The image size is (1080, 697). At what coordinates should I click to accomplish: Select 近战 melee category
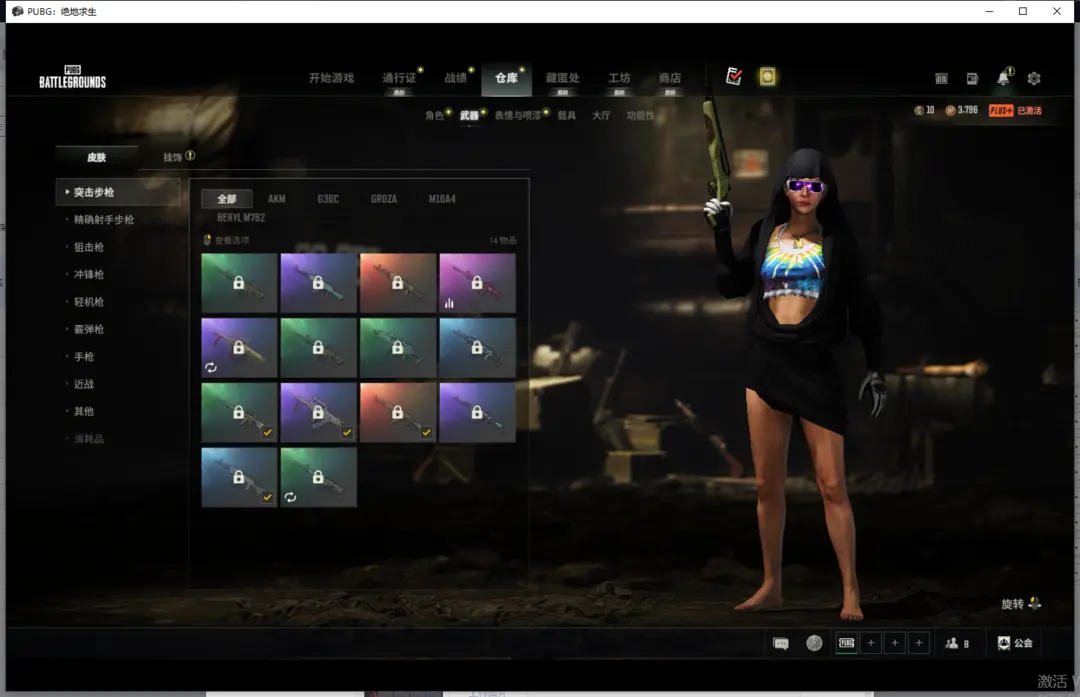click(84, 384)
